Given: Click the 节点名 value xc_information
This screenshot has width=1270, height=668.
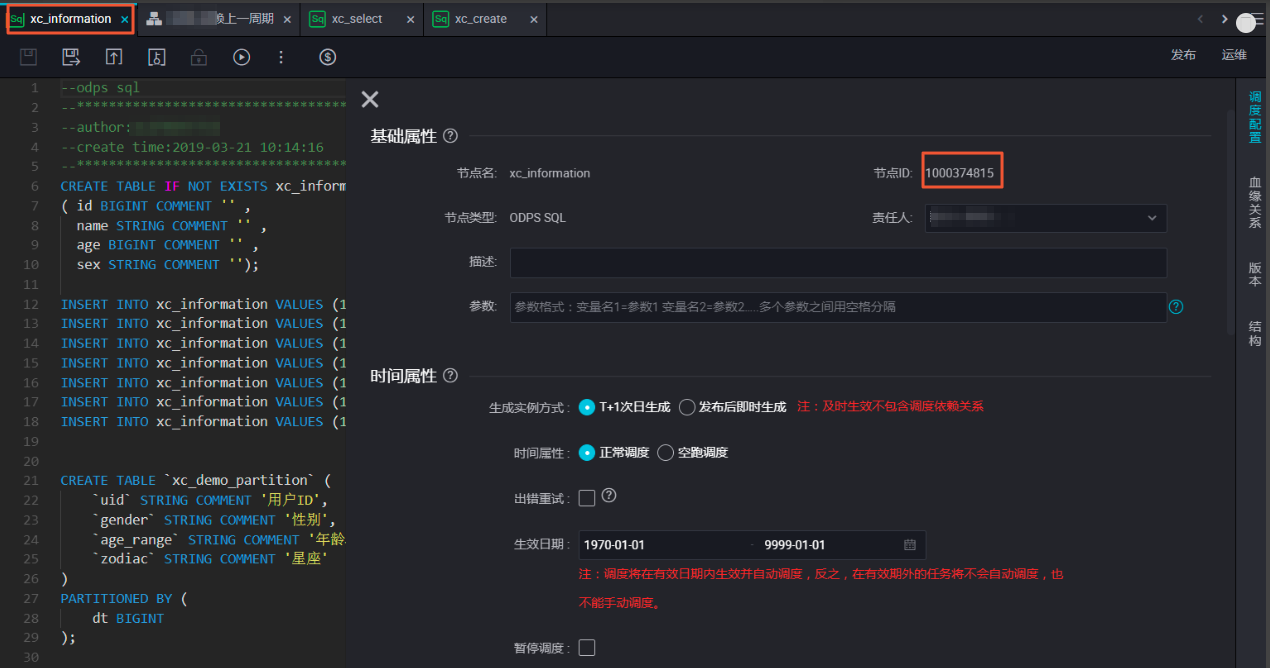Looking at the screenshot, I should coord(550,173).
